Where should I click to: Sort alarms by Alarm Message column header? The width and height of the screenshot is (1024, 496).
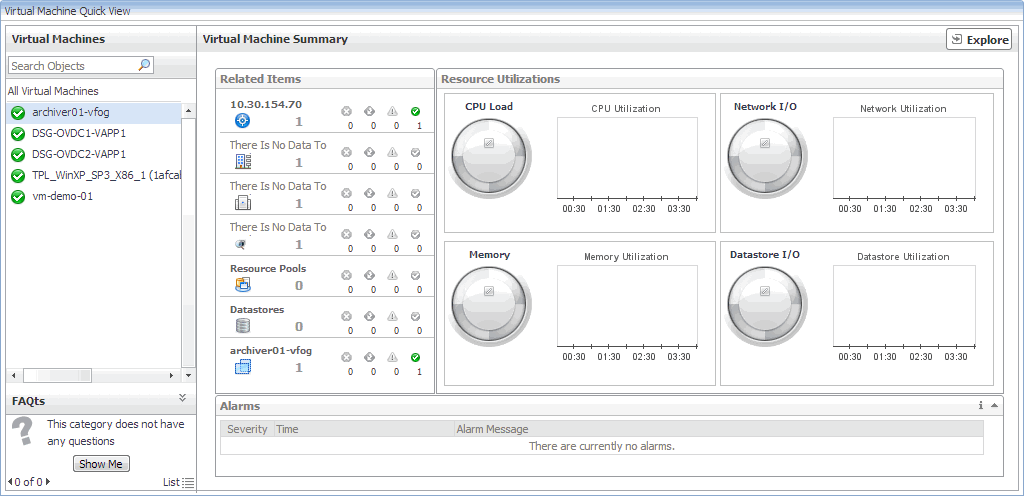[x=718, y=429]
